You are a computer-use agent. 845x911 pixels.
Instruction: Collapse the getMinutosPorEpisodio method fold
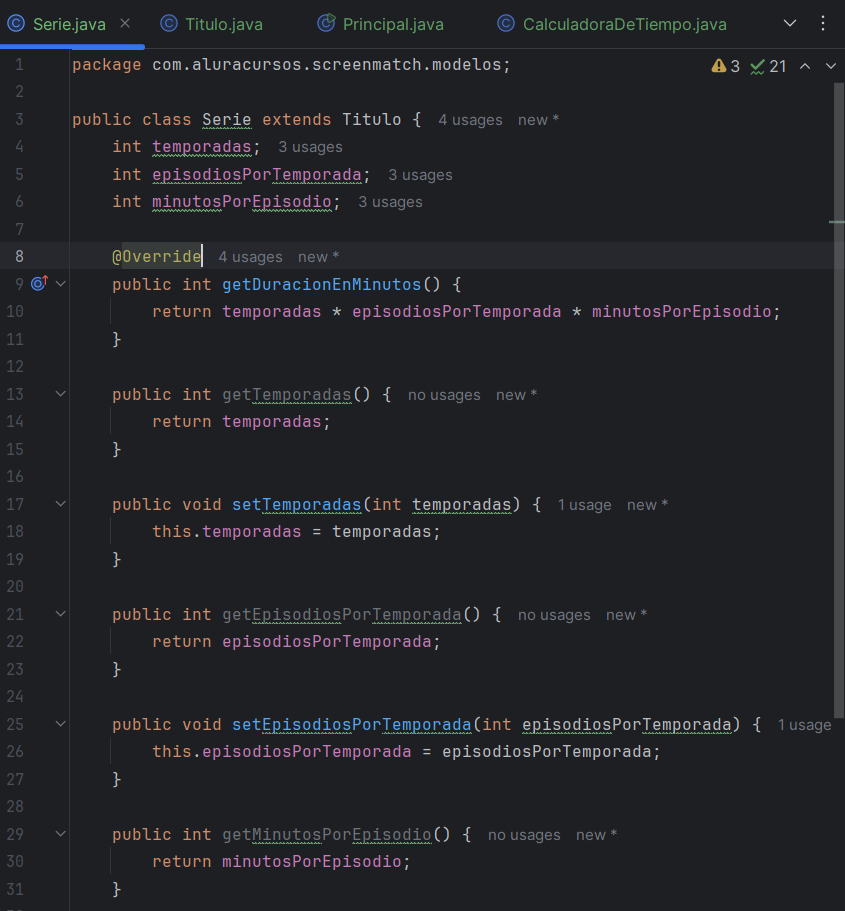pos(60,834)
